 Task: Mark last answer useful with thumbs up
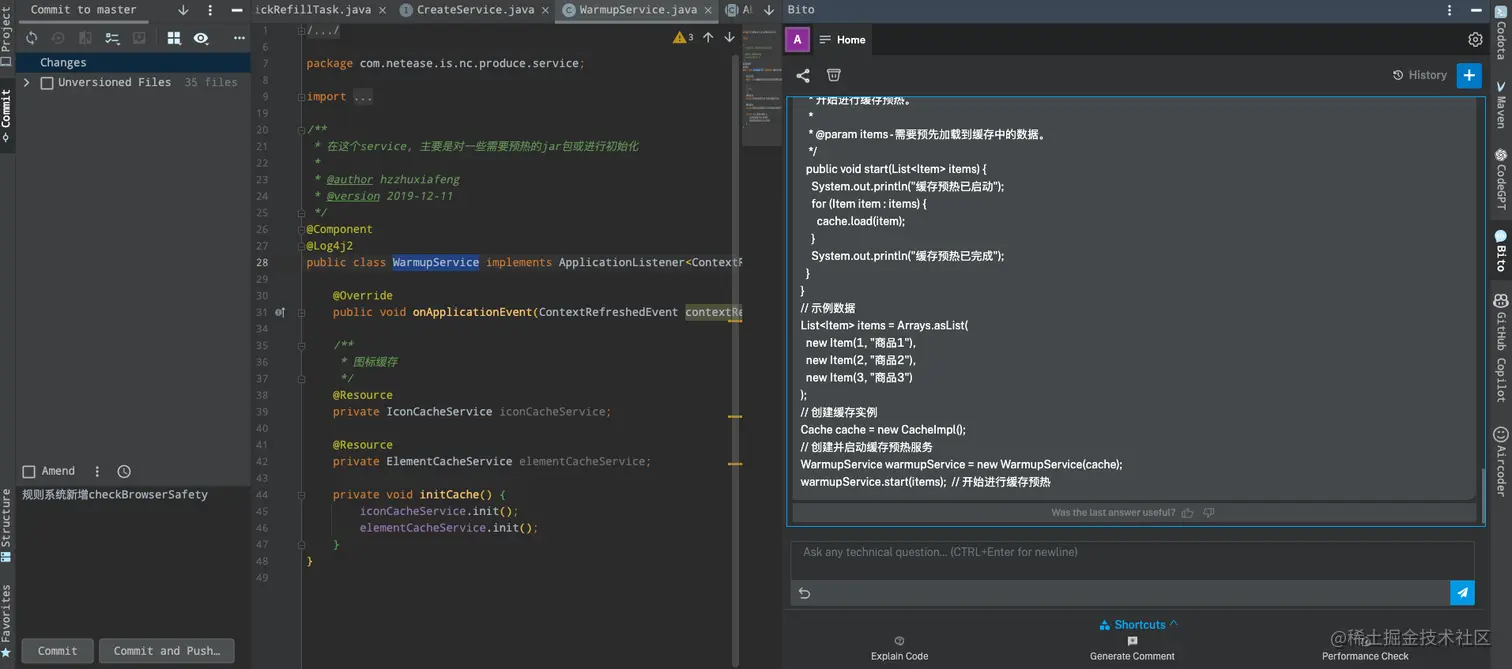[1188, 513]
